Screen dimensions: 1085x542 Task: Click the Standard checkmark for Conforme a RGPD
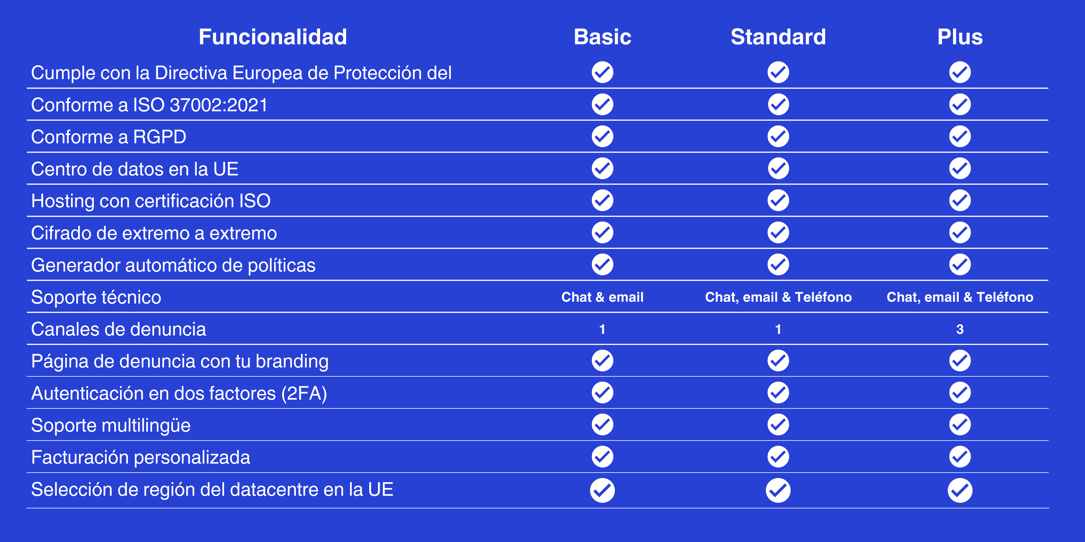(x=778, y=136)
